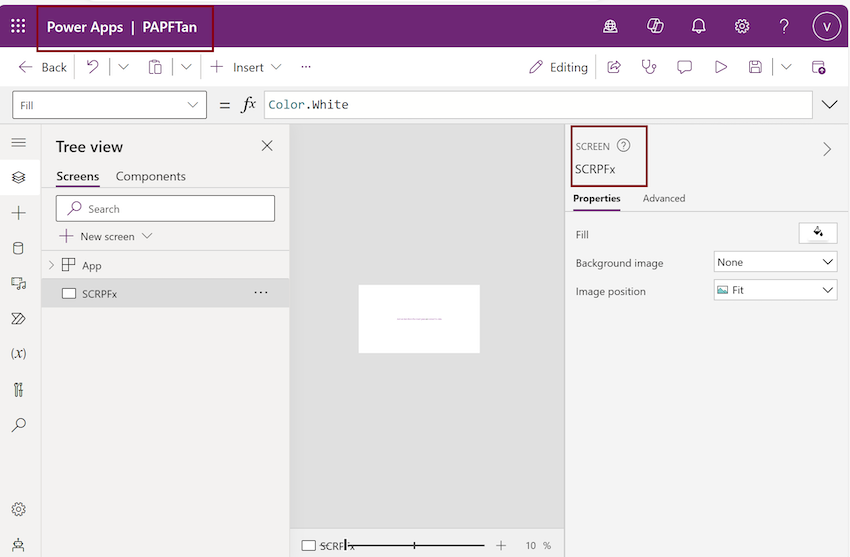Click the zoom percentage value 10
This screenshot has width=850, height=557.
530,546
